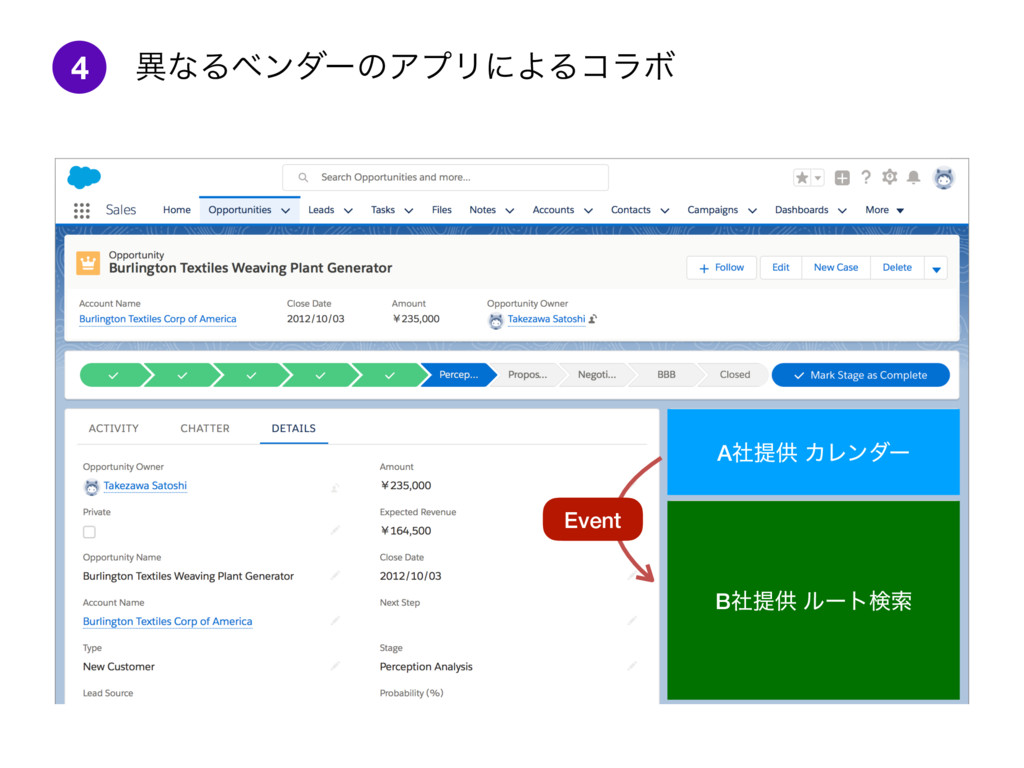Click the favorites star icon
This screenshot has width=1024, height=768.
(x=802, y=178)
